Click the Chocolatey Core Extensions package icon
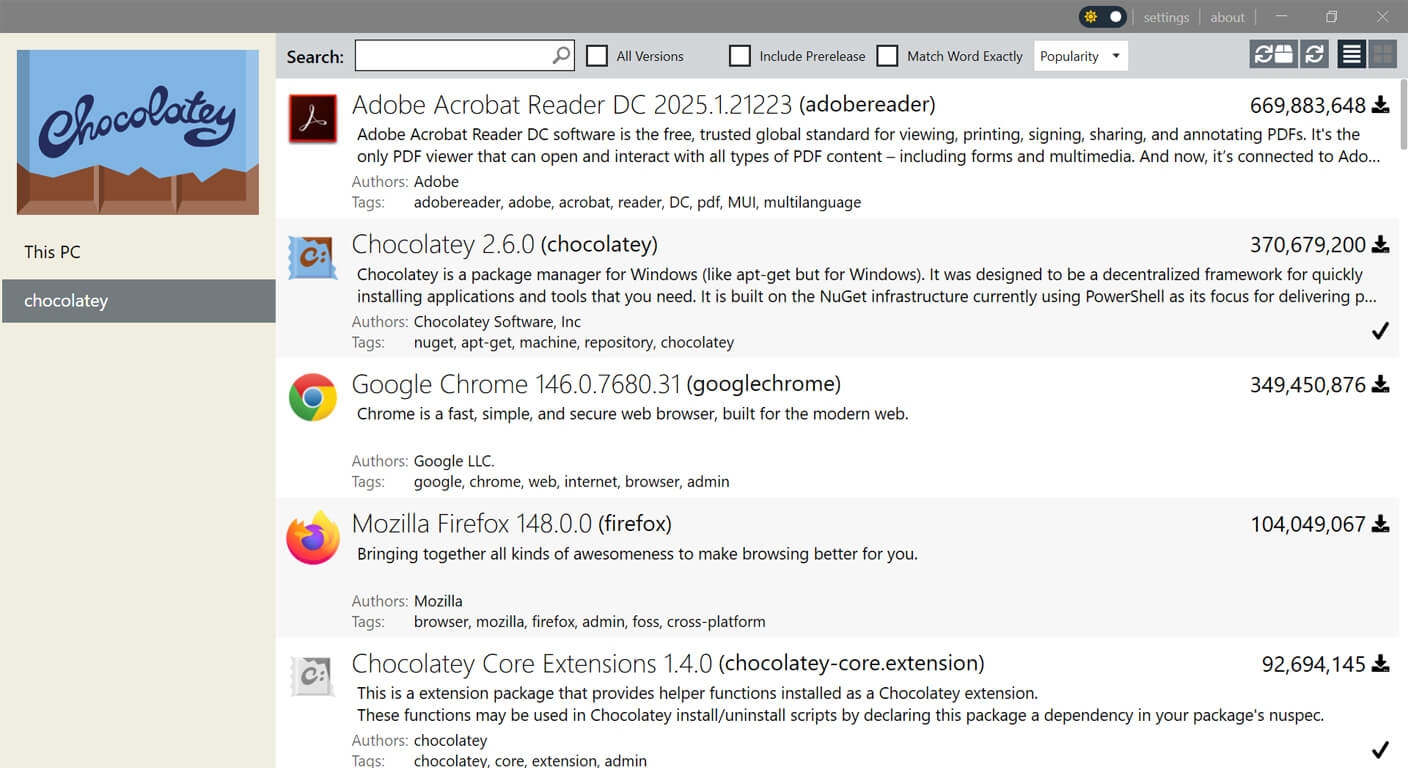 313,677
